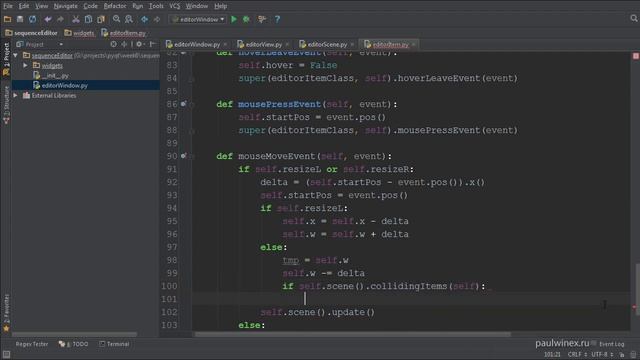Start debugging with the green bug icon
The image size is (640, 360).
point(246,19)
